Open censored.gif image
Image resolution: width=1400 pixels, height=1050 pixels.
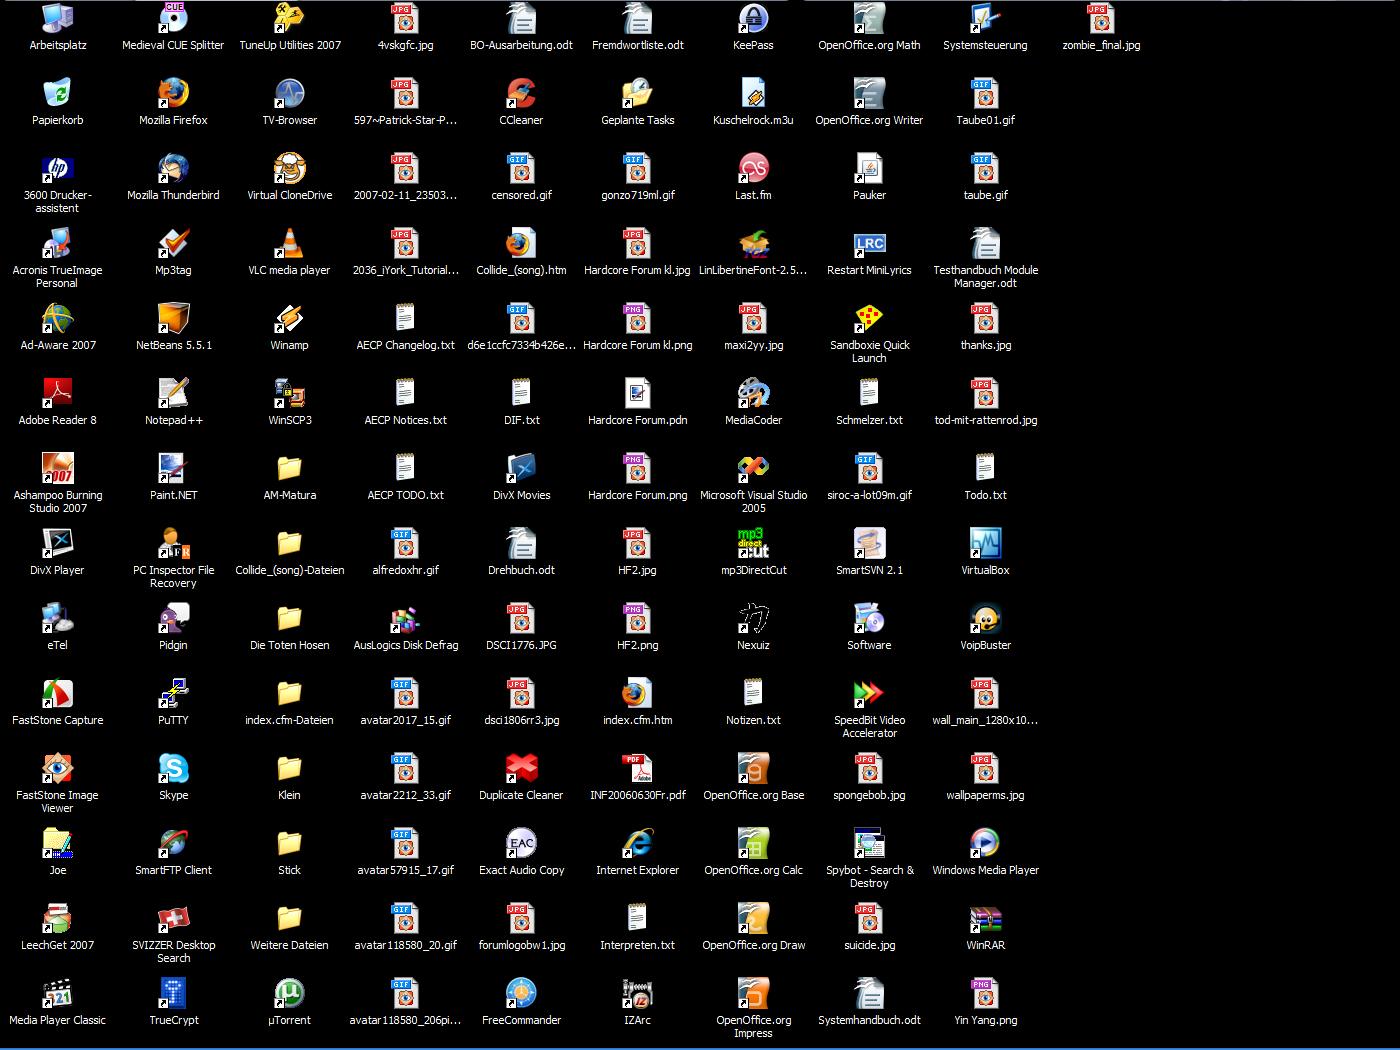click(522, 168)
